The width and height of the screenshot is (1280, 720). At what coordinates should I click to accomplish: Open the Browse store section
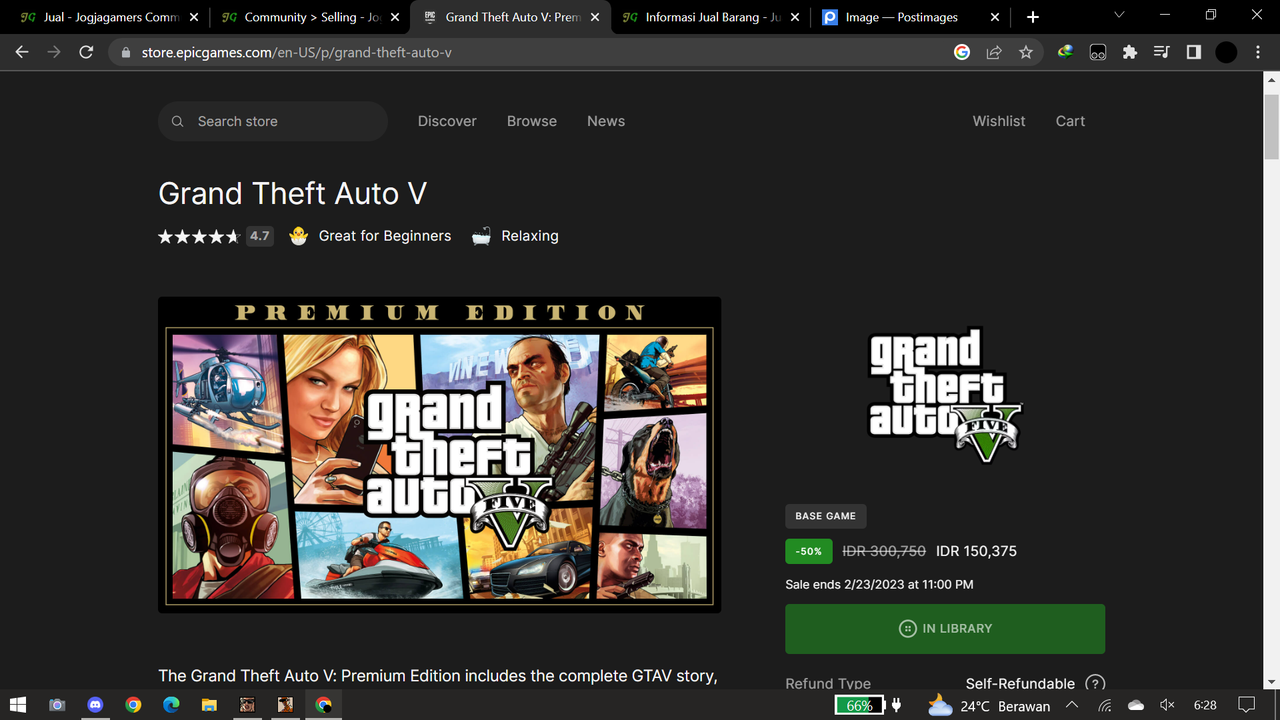[532, 121]
